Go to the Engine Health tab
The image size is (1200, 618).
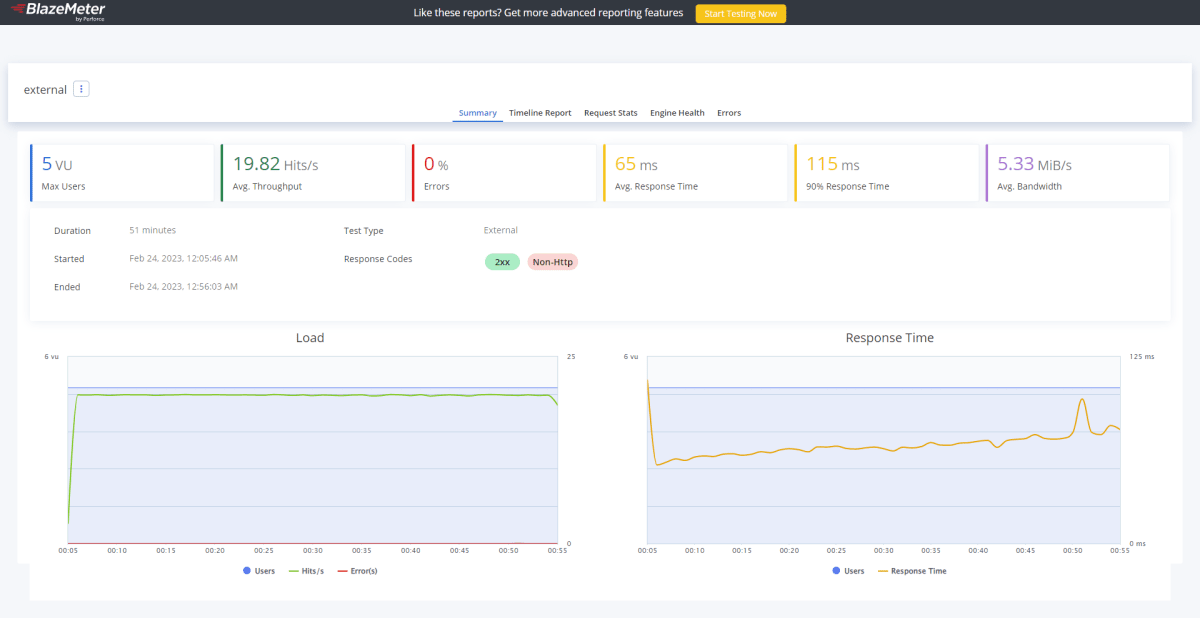pos(677,113)
